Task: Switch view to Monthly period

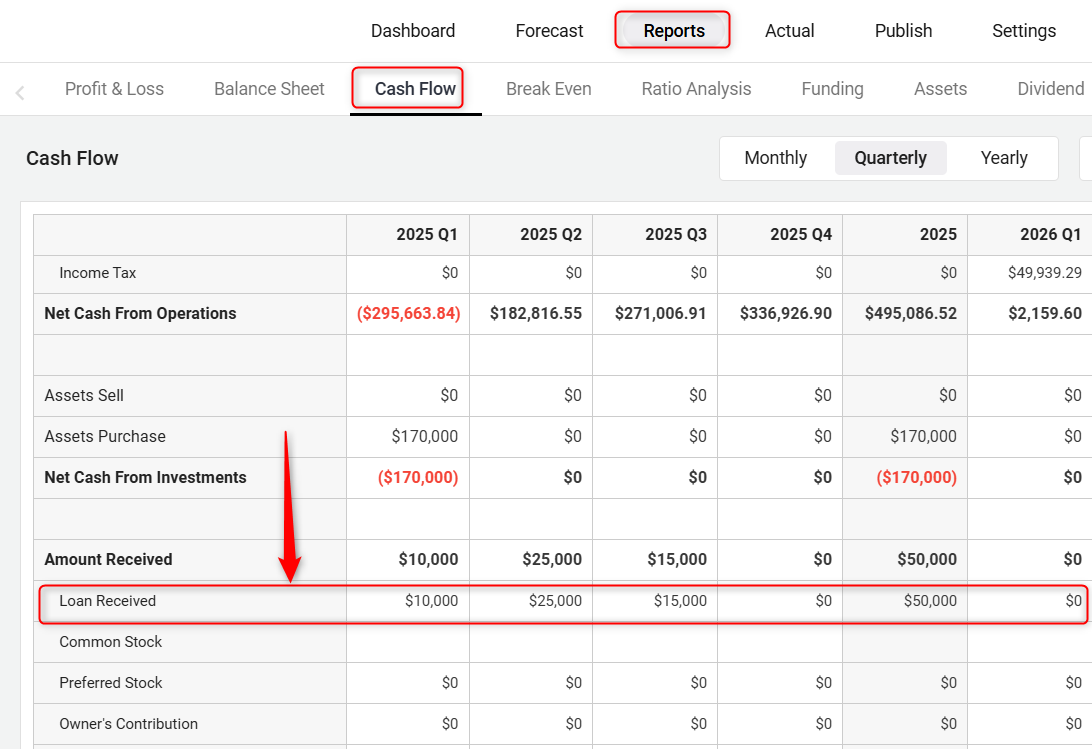Action: click(775, 158)
